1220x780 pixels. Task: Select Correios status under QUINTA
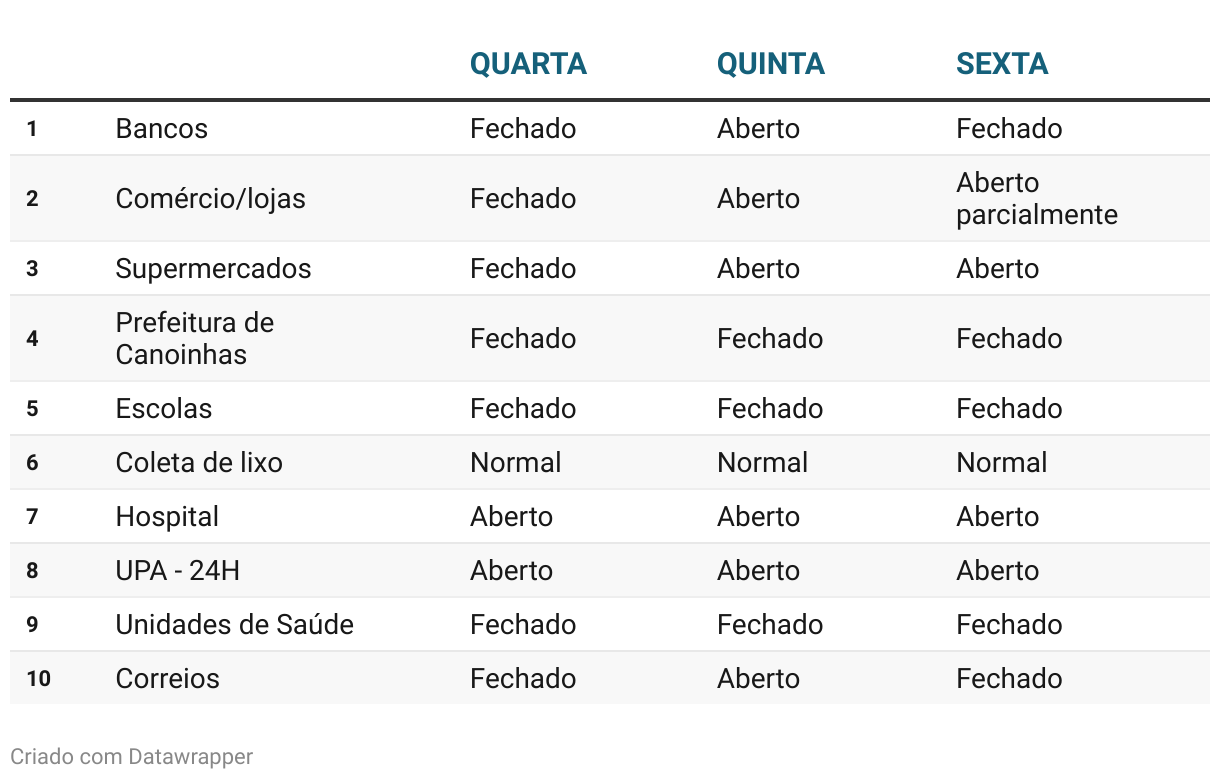click(758, 679)
